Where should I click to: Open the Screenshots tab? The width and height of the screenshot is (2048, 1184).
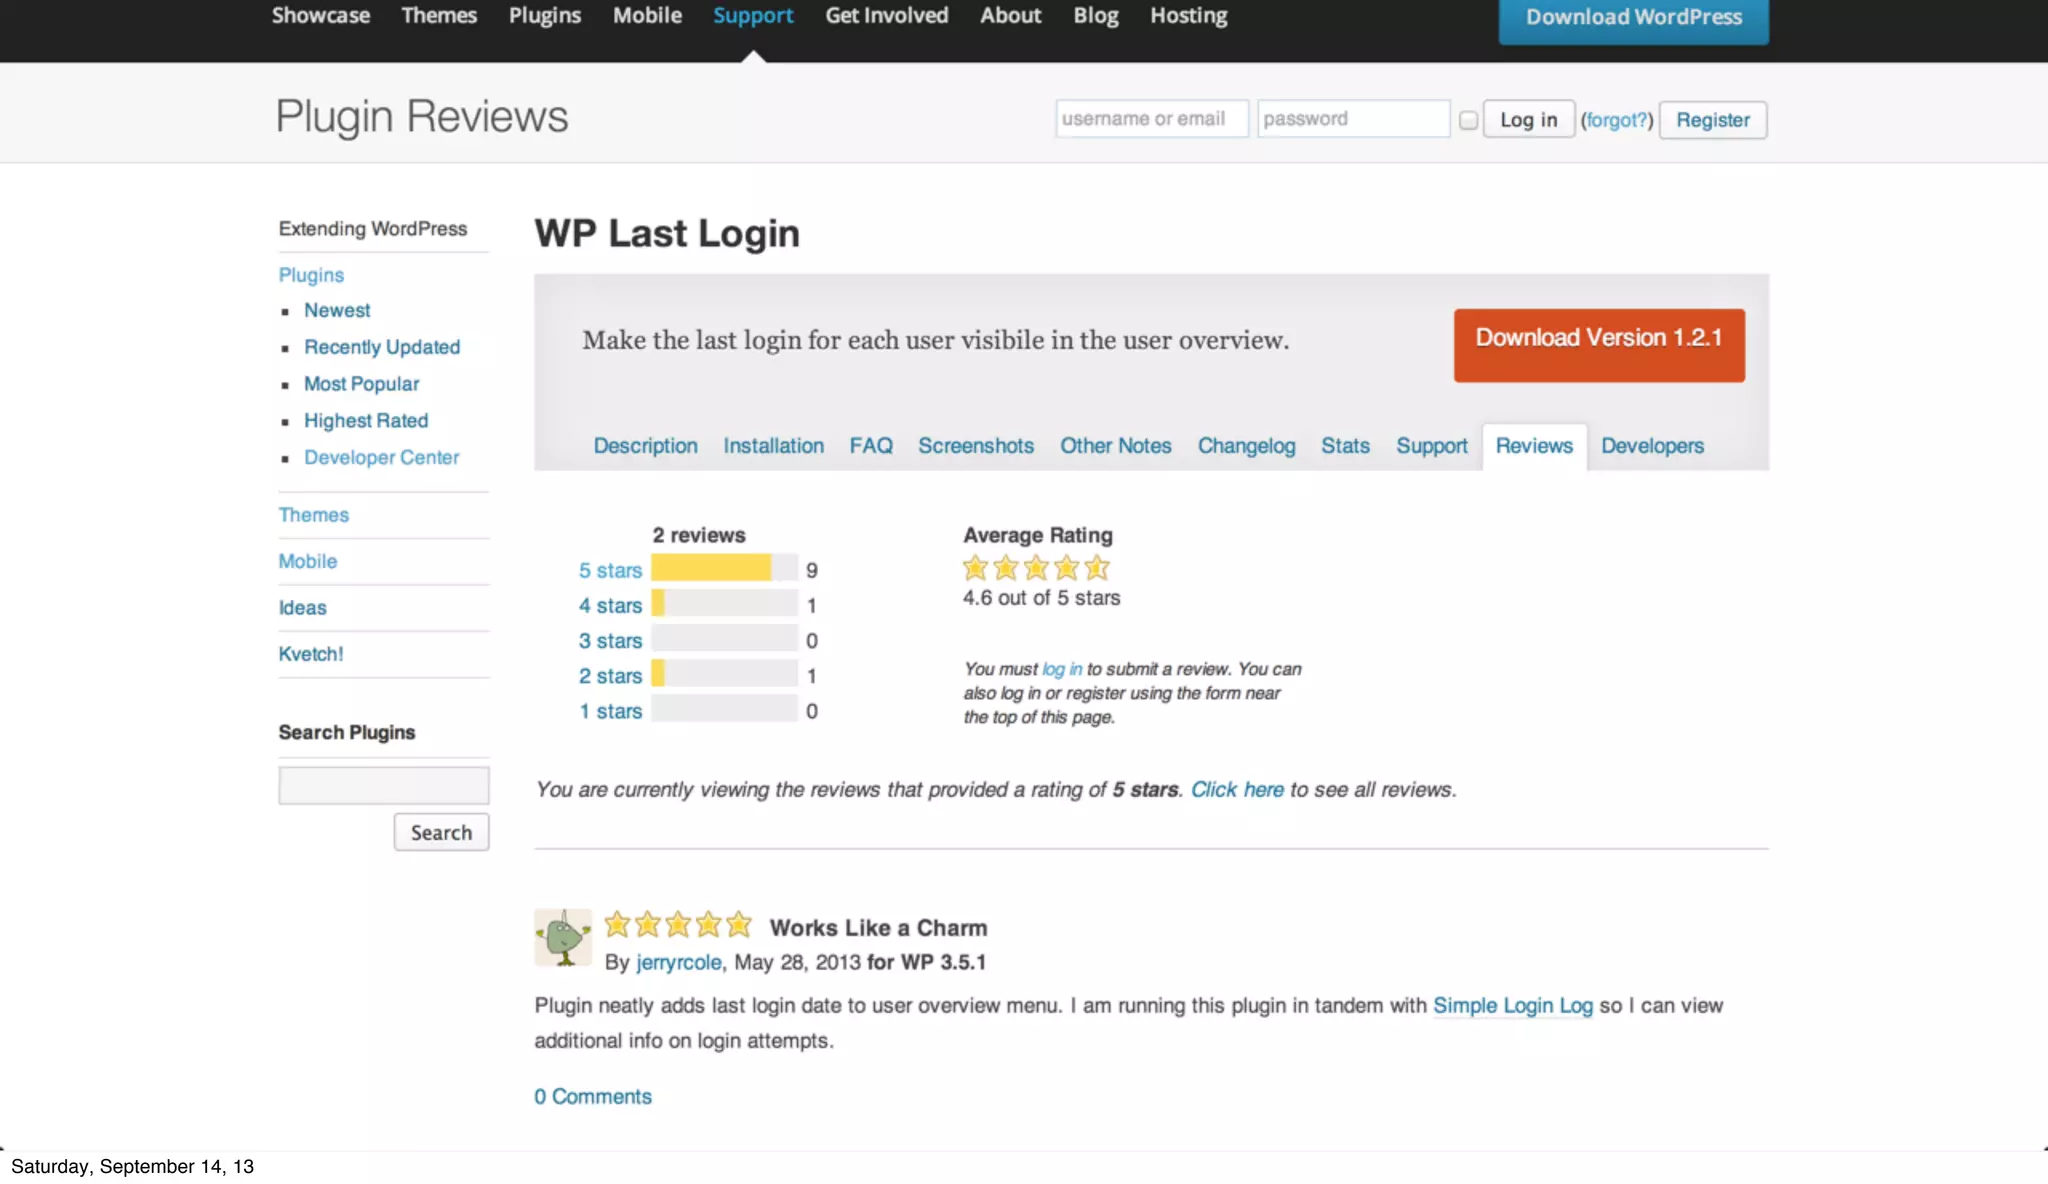(976, 446)
